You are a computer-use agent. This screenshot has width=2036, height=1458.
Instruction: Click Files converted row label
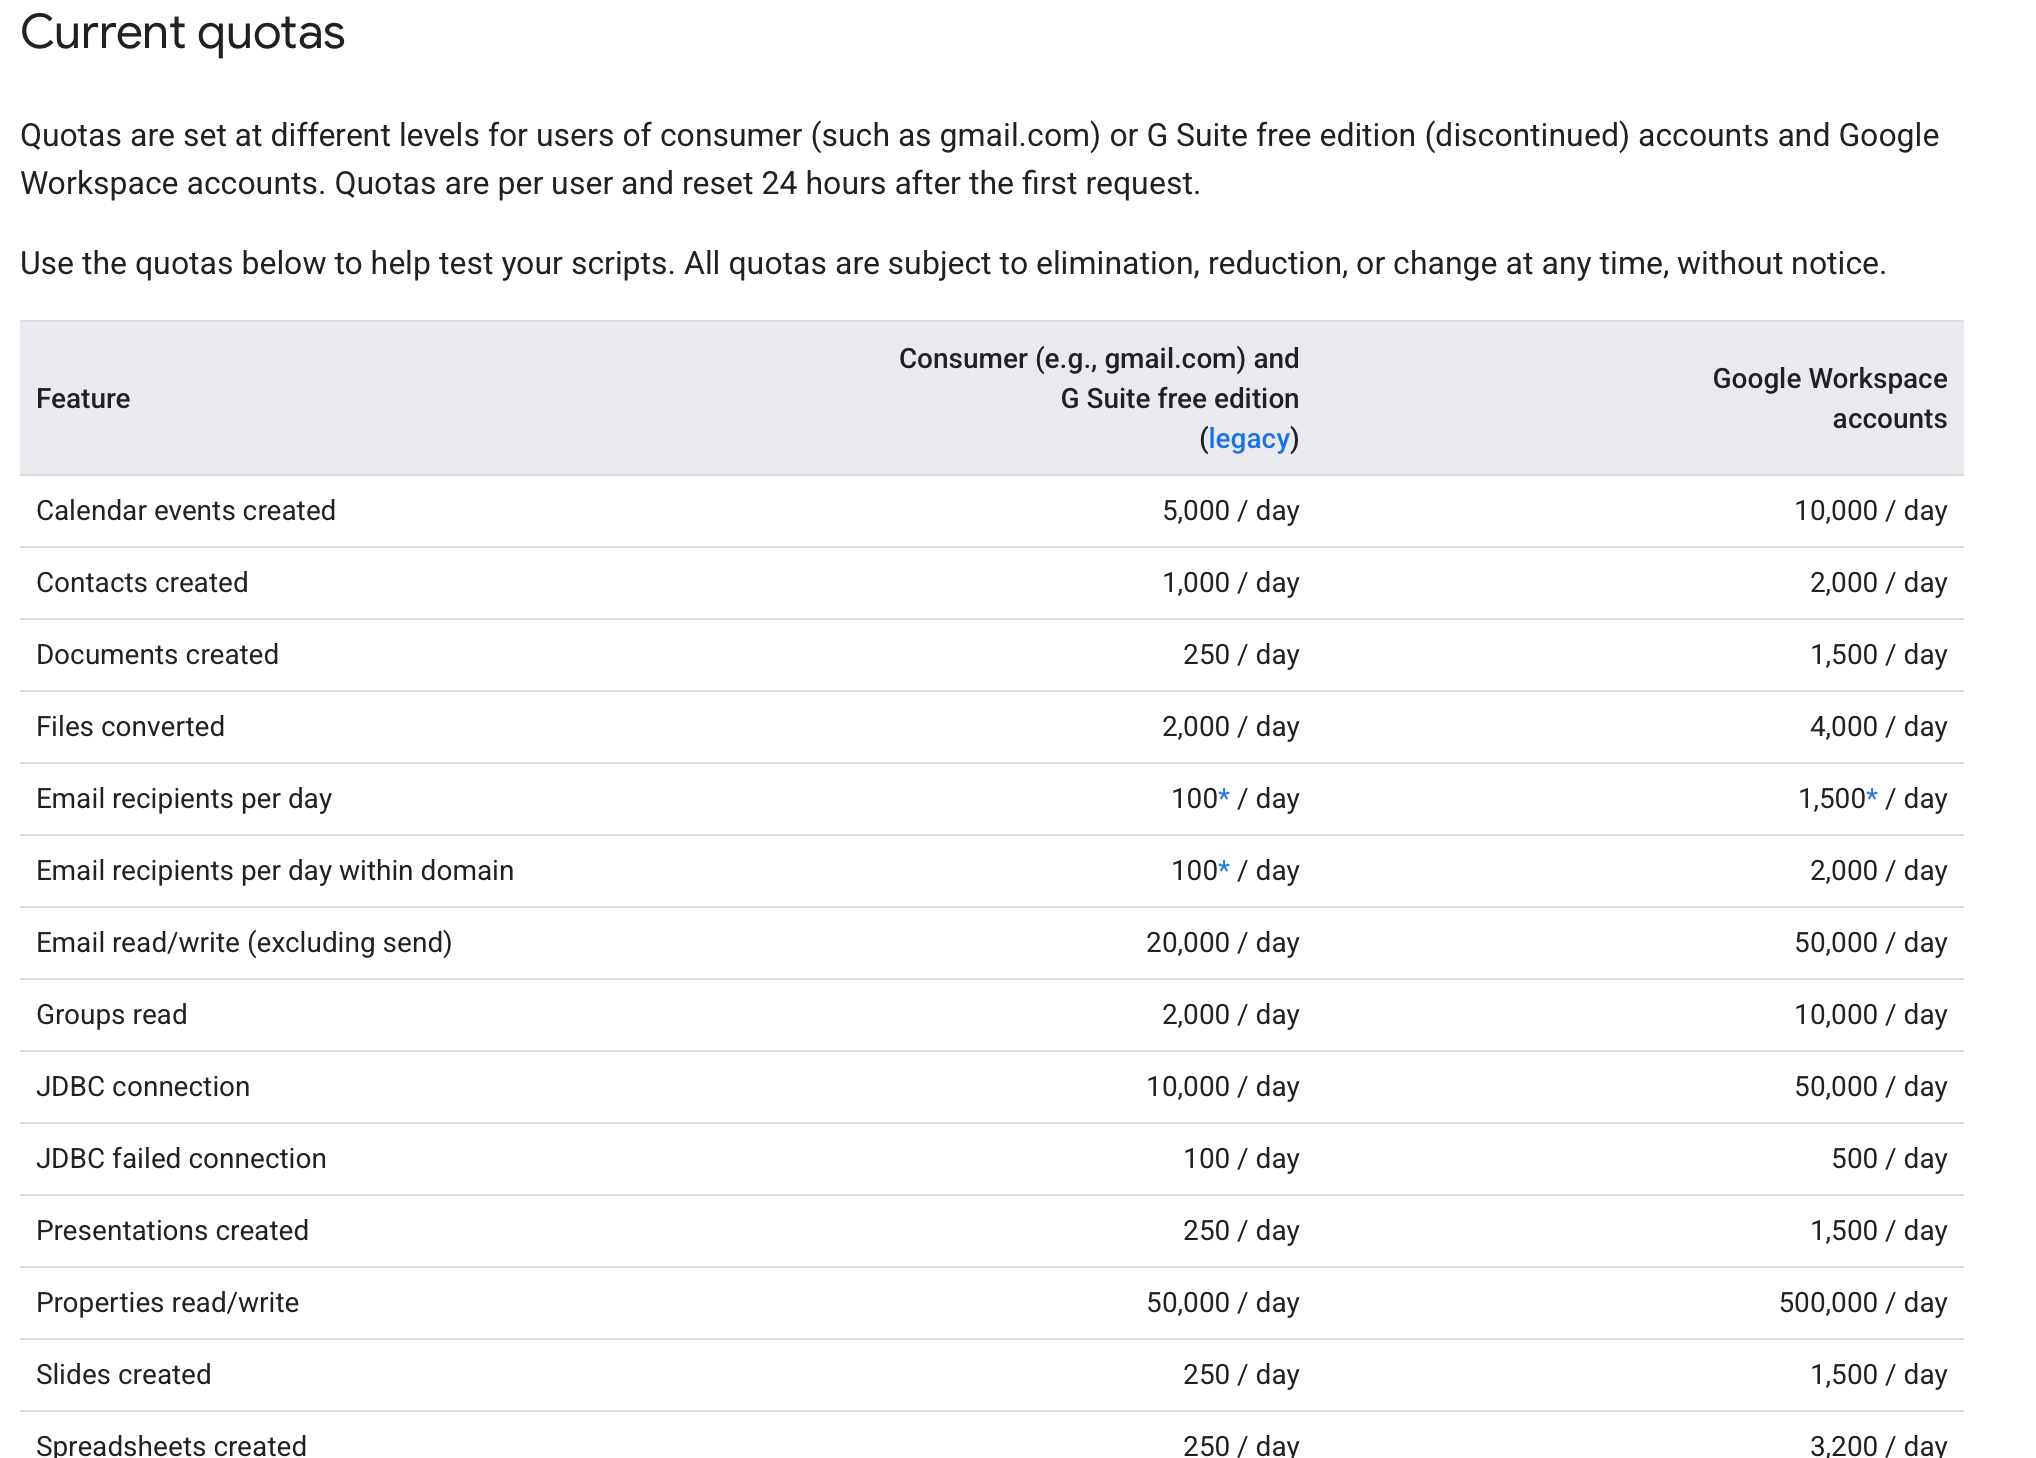coord(130,727)
